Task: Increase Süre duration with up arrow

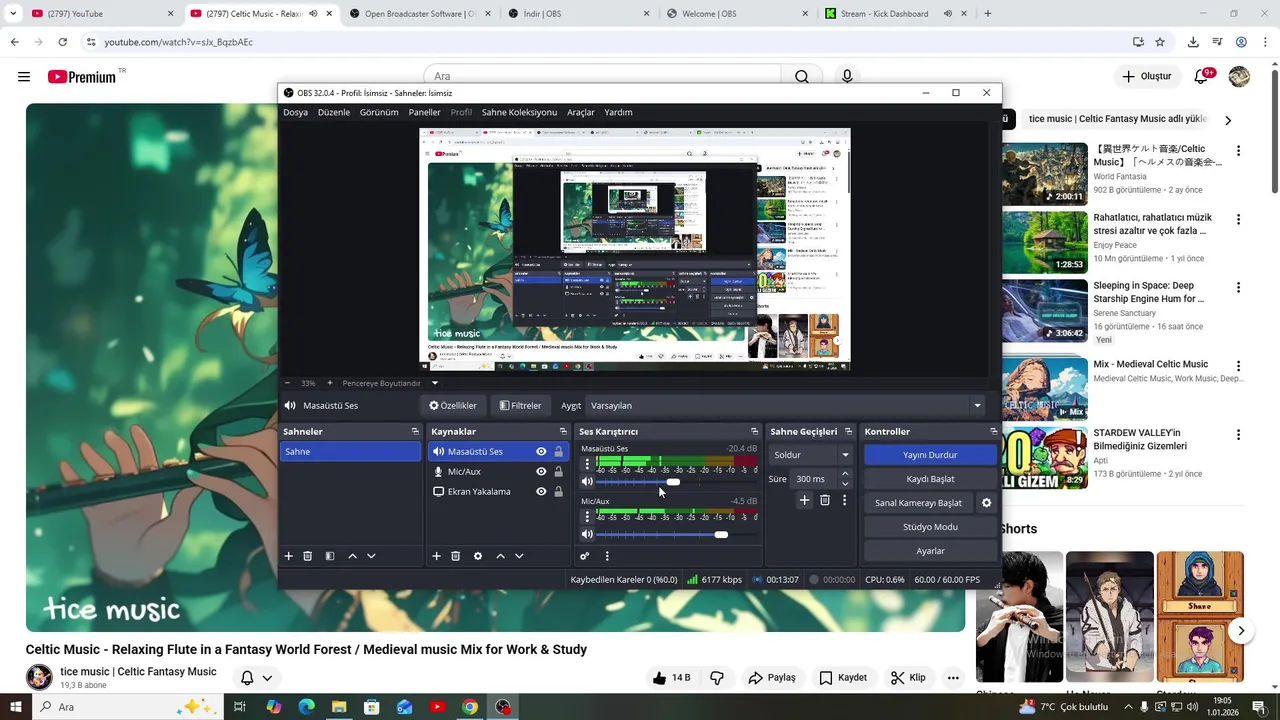Action: click(x=845, y=474)
